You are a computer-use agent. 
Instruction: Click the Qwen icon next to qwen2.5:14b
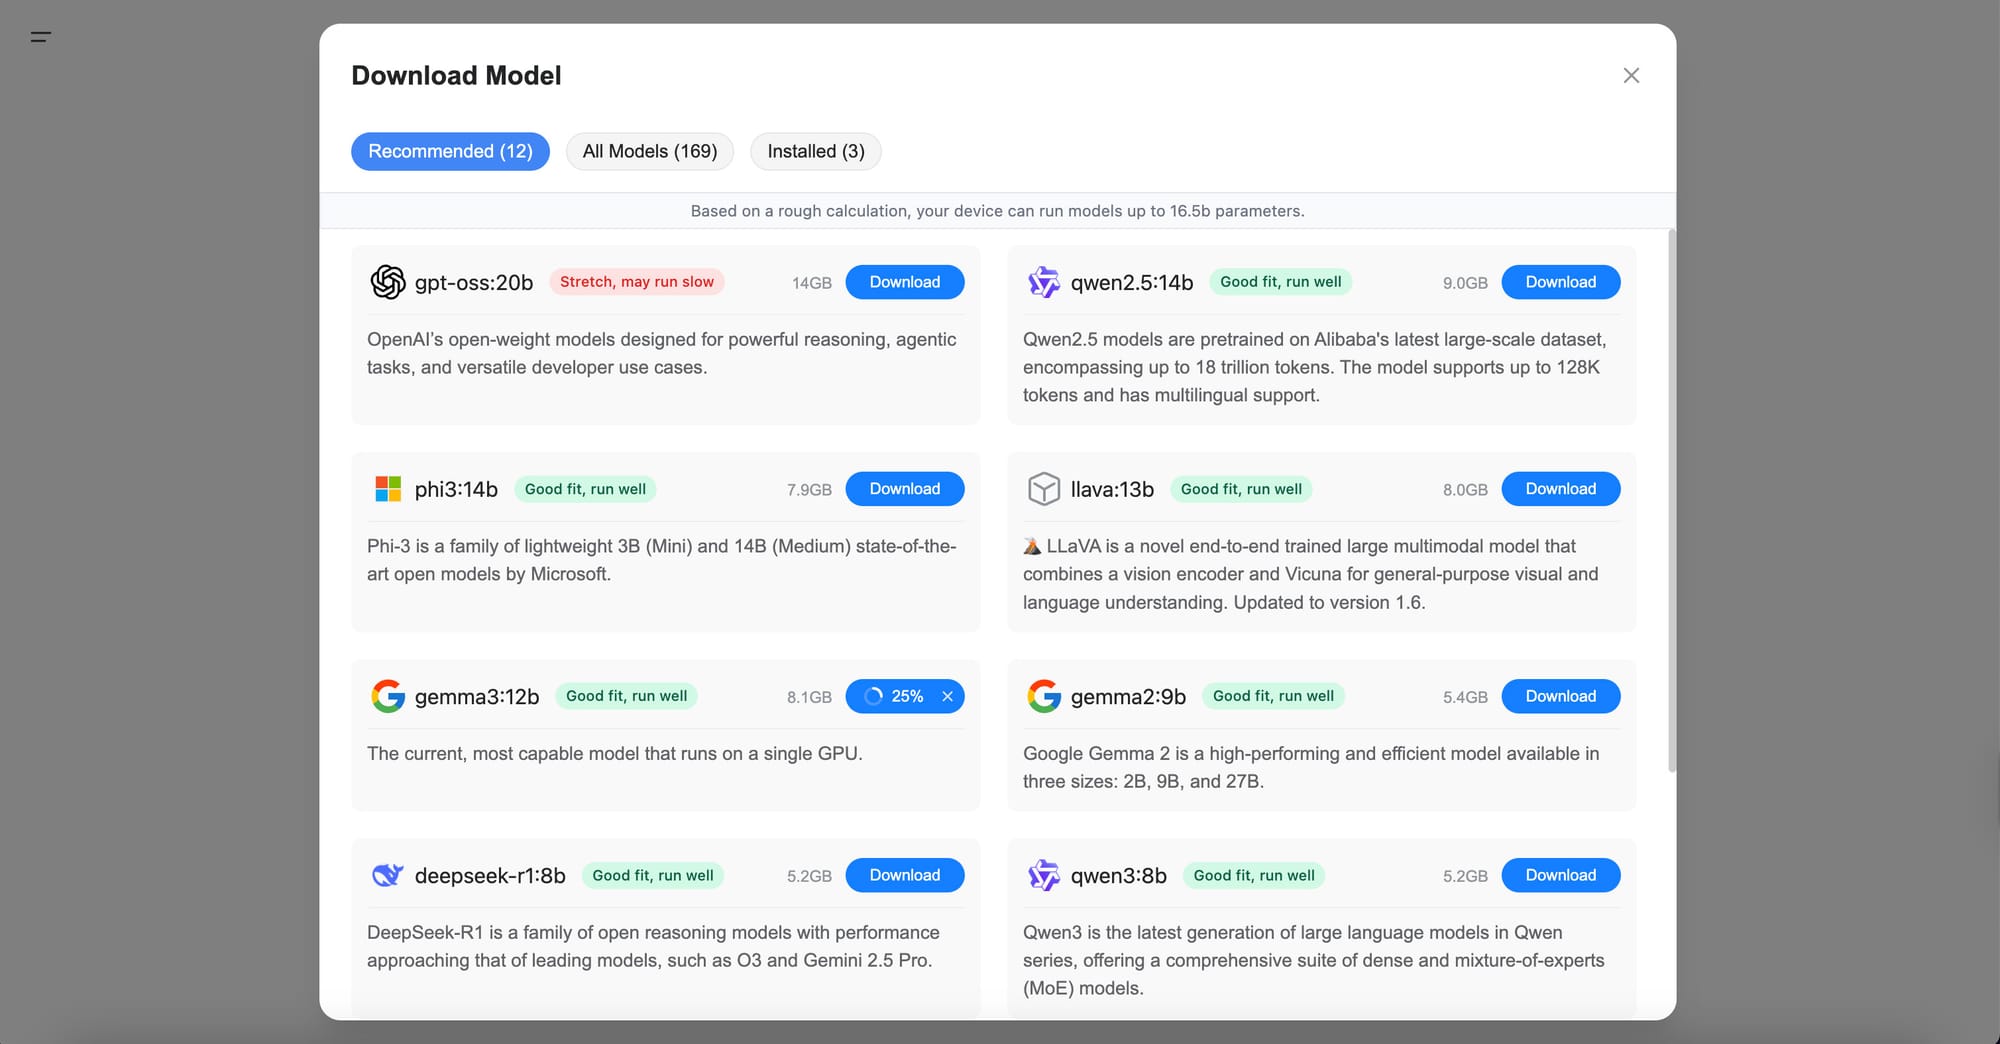(x=1043, y=282)
